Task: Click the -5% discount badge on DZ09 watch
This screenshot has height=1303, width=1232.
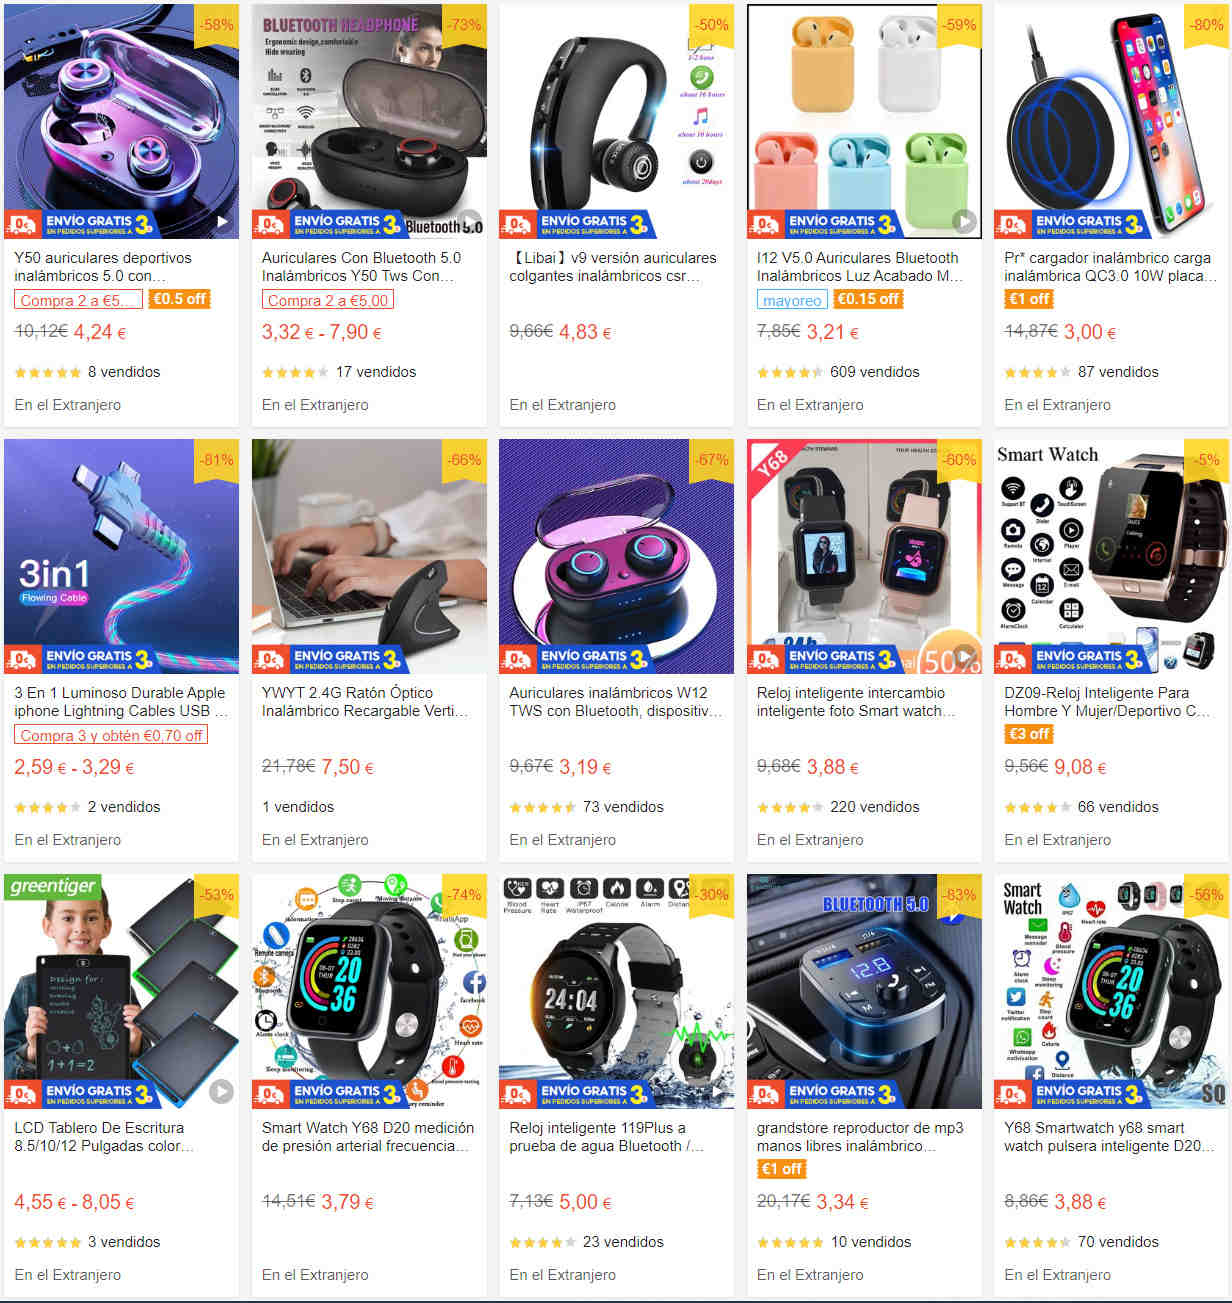Action: pyautogui.click(x=1207, y=460)
